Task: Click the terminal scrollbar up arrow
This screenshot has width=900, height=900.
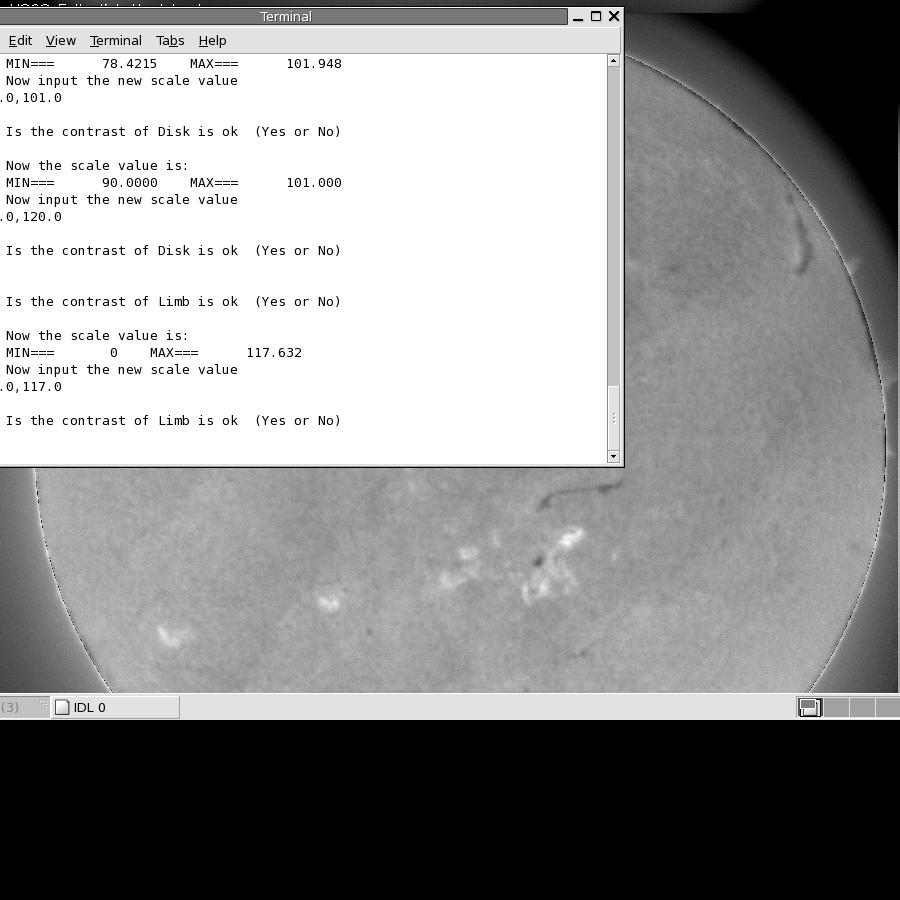Action: [613, 61]
